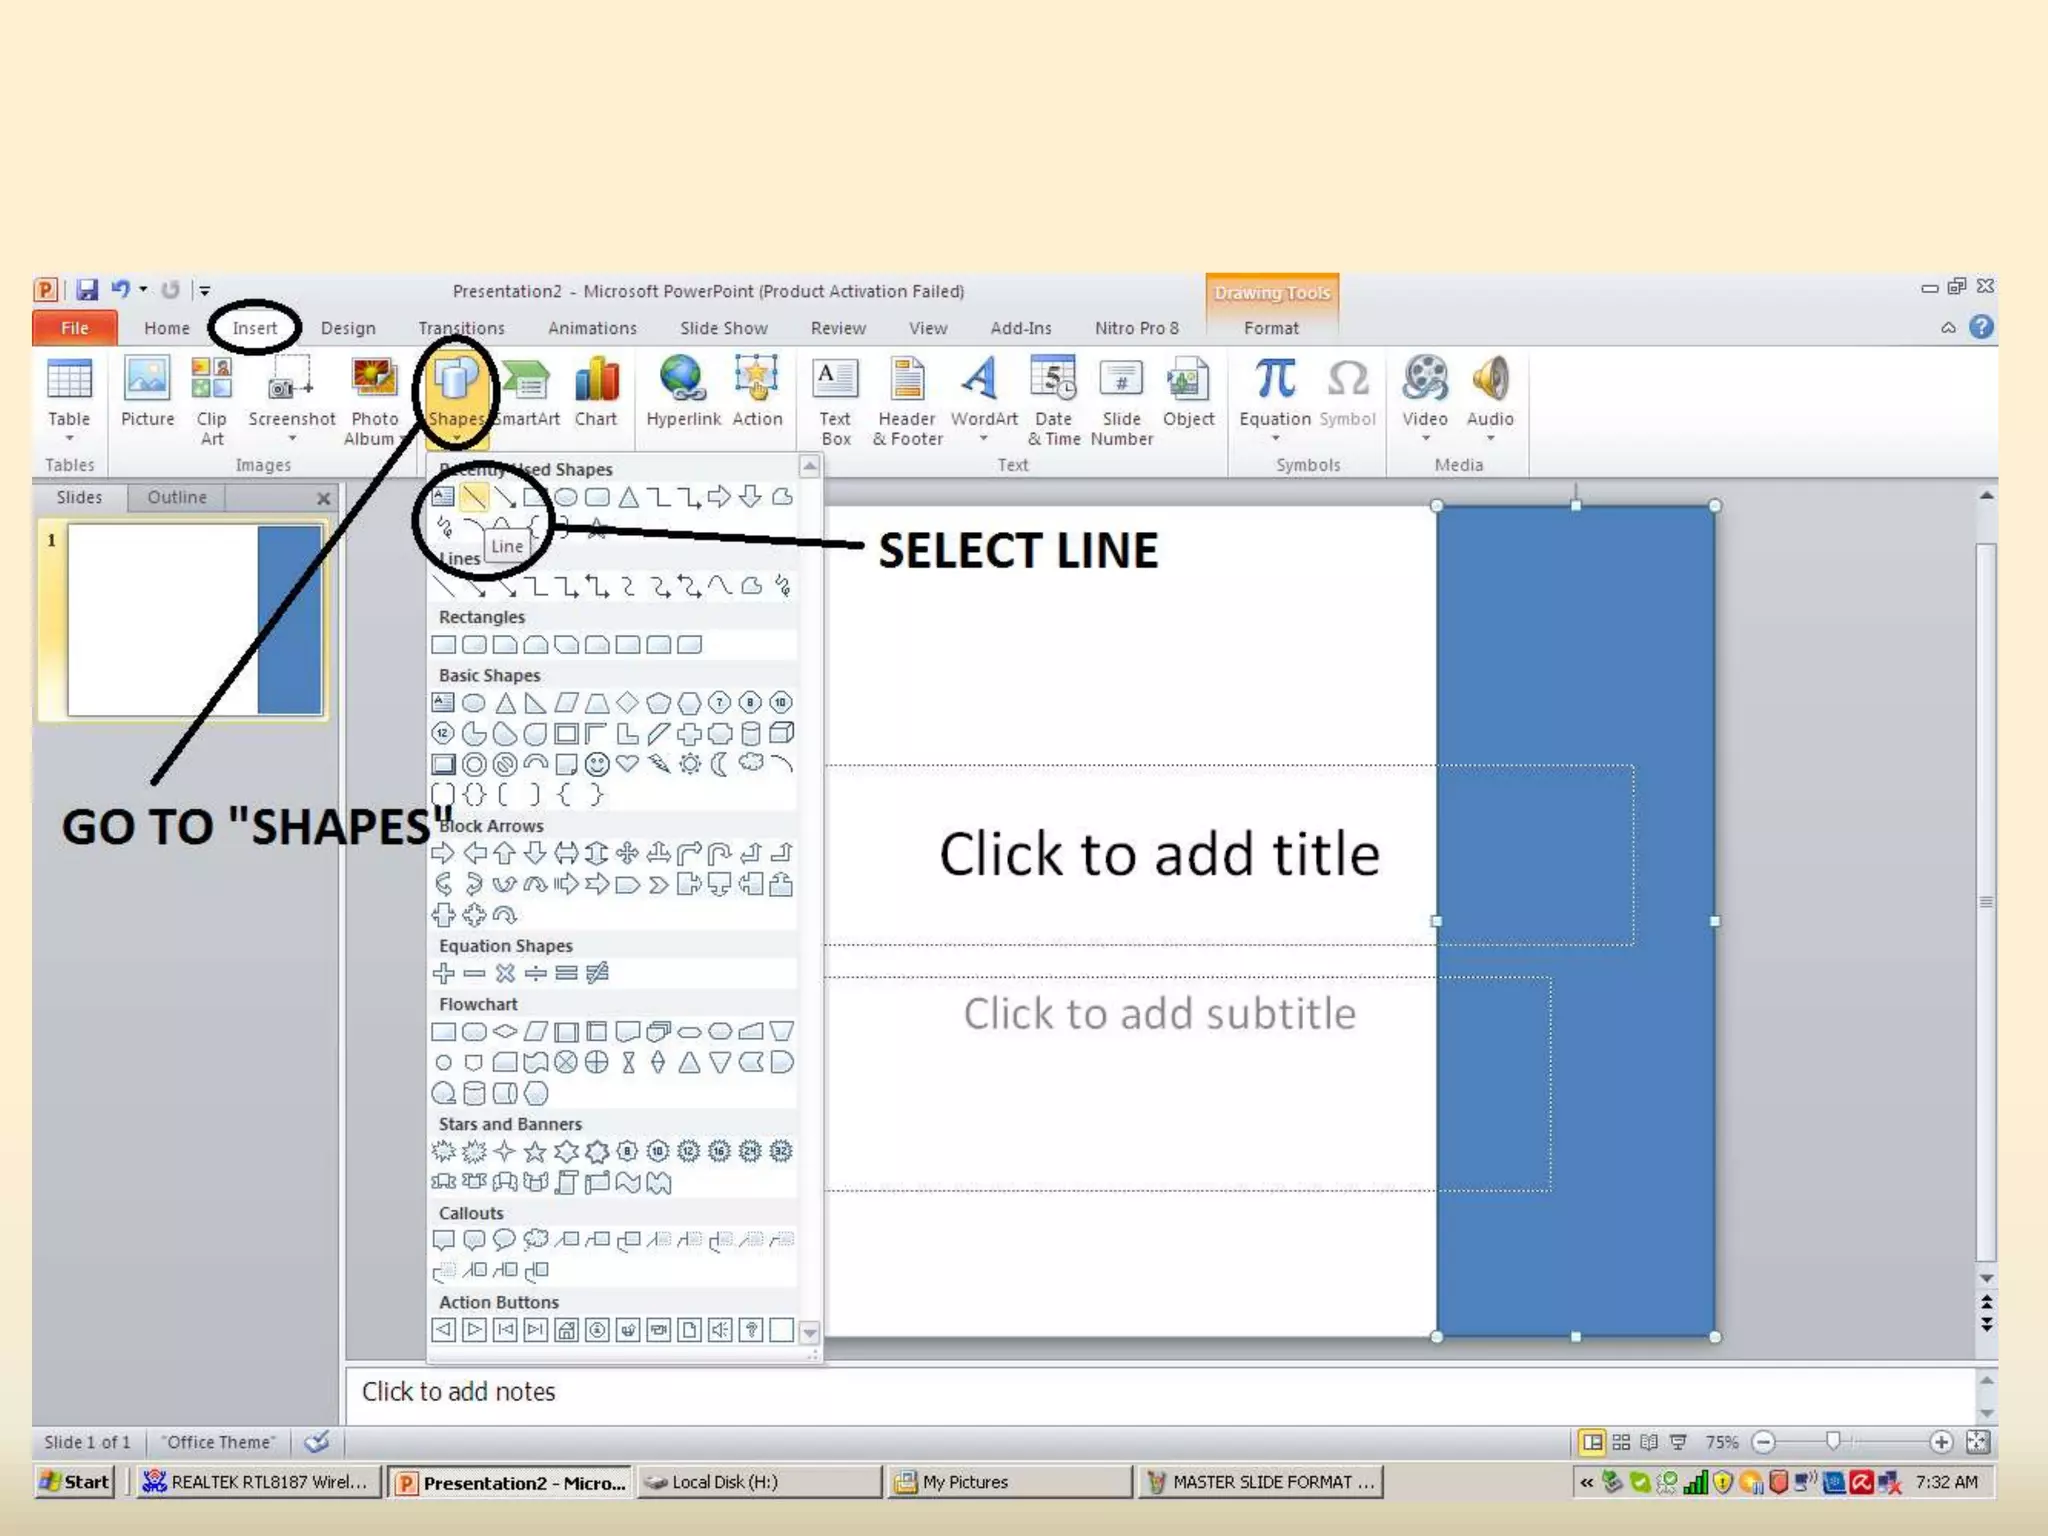Screen dimensions: 2048x1536
Task: Click the zoom slider handle in the status bar
Action: pyautogui.click(x=1832, y=1441)
